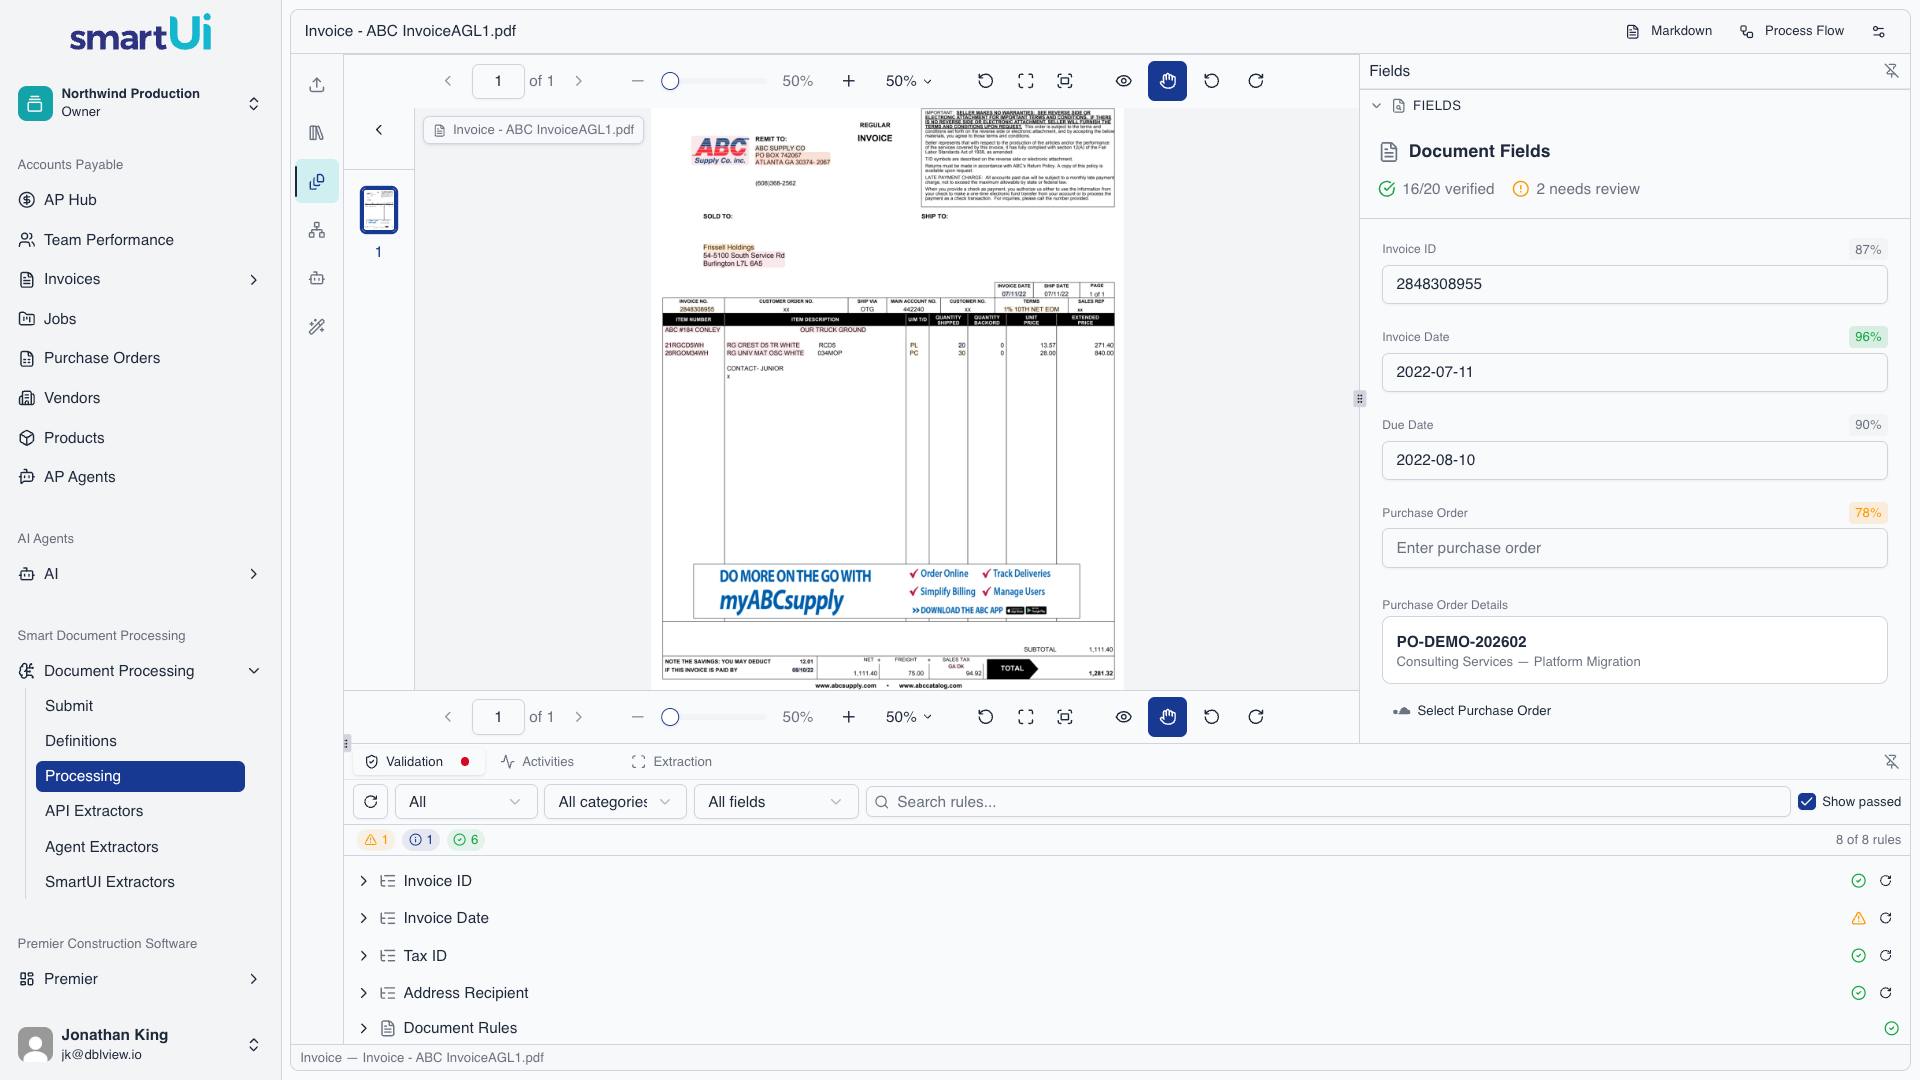Image resolution: width=1920 pixels, height=1080 pixels.
Task: Open the hierarchy tree icon in the tool strip
Action: pos(317,230)
